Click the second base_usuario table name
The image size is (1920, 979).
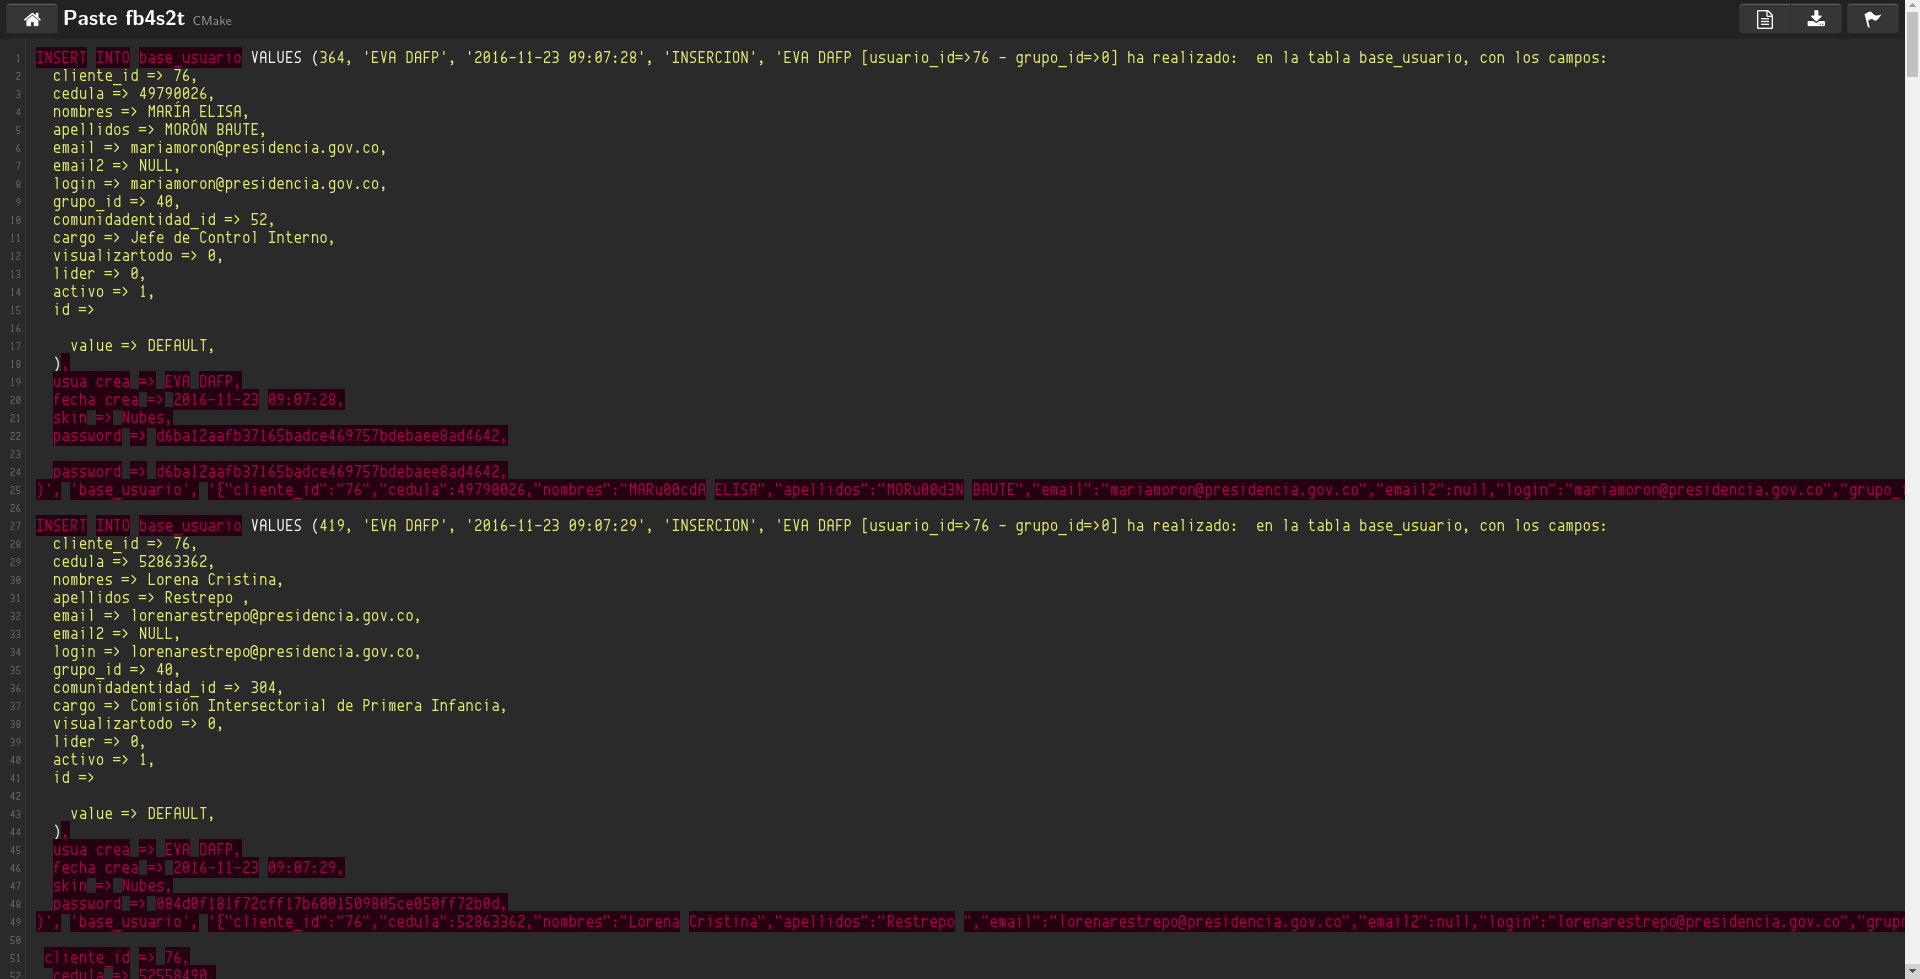pos(190,526)
